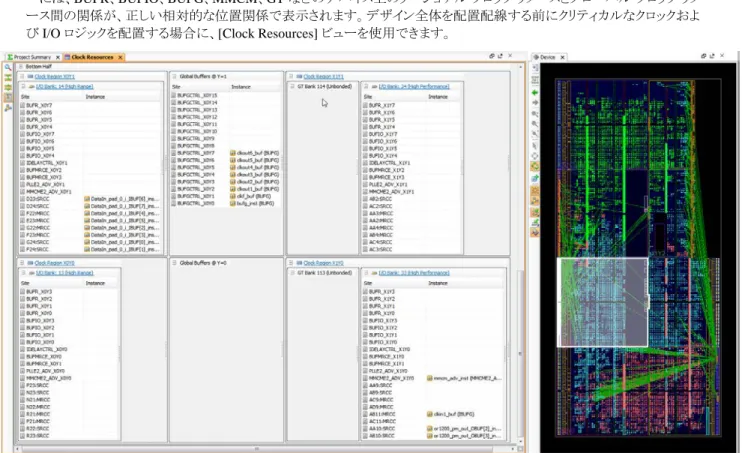
Task: Select site MMCME2_ADV_X0Y0 row
Action: click(69, 378)
